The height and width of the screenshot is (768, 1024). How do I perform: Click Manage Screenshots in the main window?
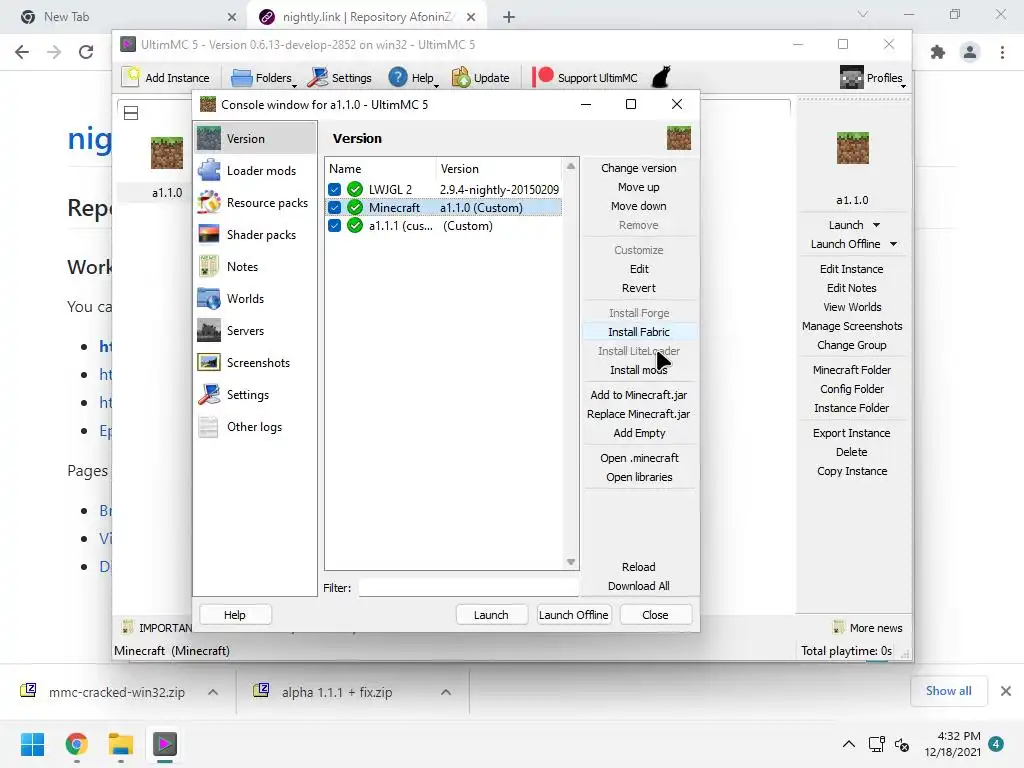(852, 326)
